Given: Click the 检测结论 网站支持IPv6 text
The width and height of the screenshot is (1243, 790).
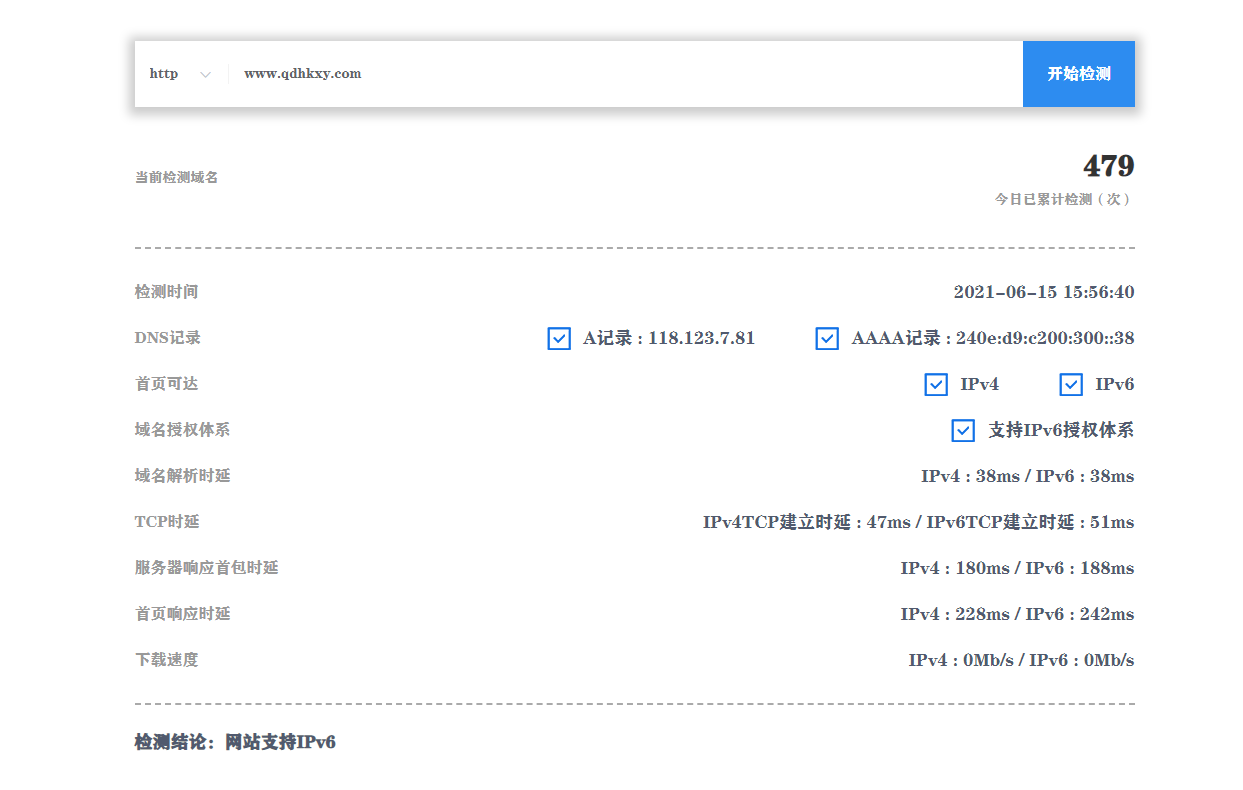Looking at the screenshot, I should pyautogui.click(x=235, y=743).
